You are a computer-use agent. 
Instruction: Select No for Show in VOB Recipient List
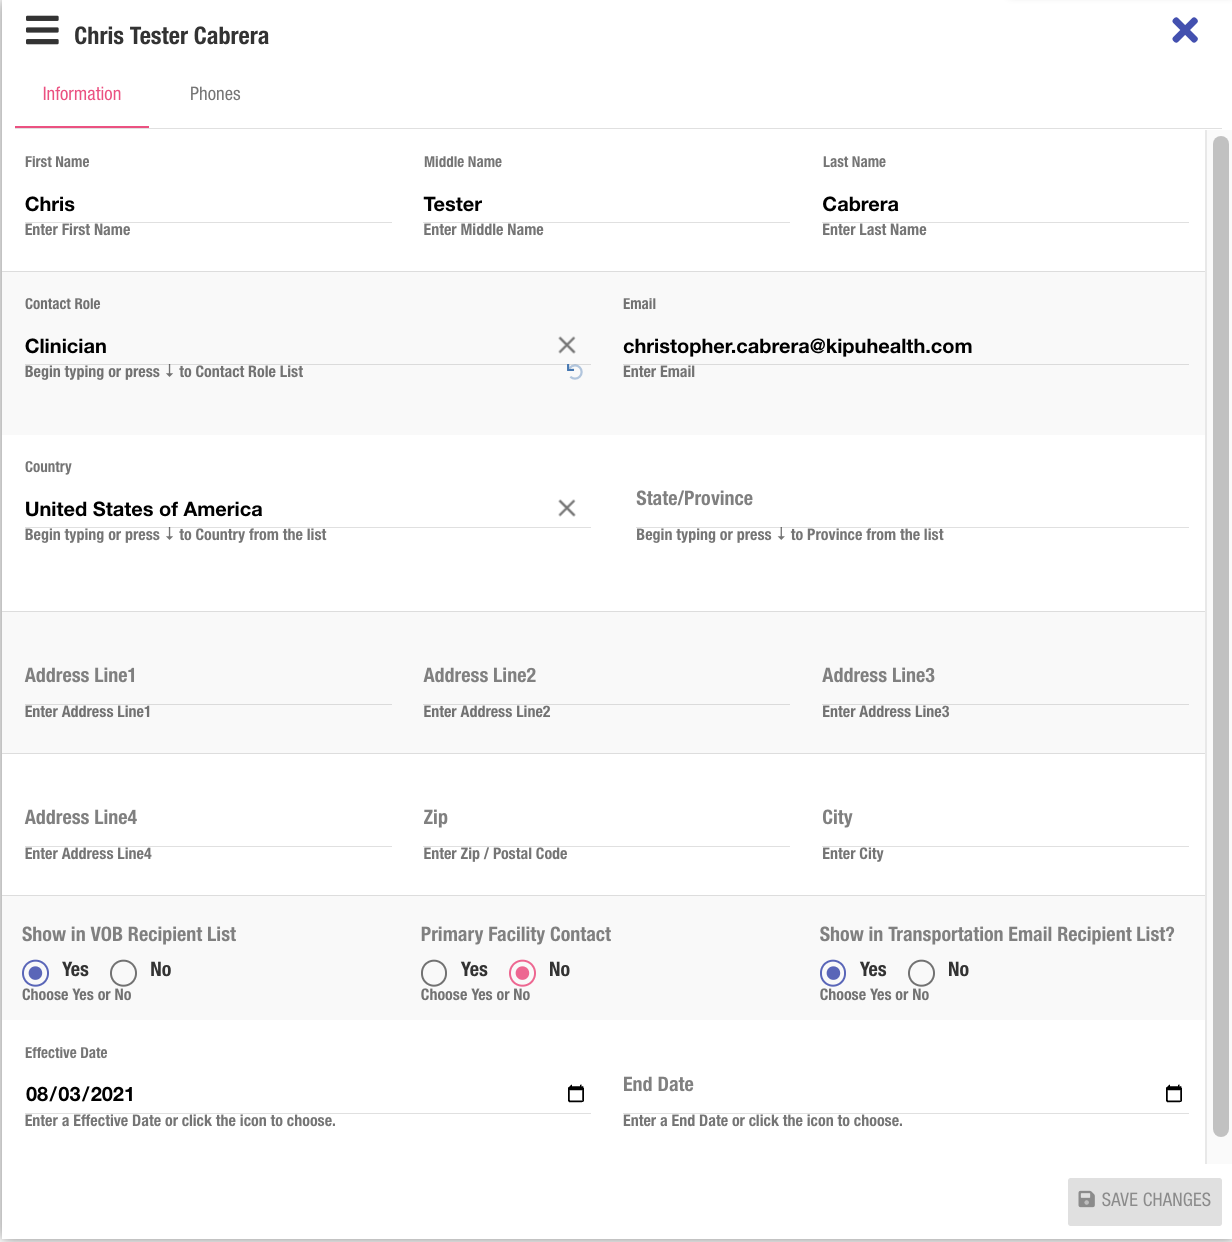click(x=124, y=973)
